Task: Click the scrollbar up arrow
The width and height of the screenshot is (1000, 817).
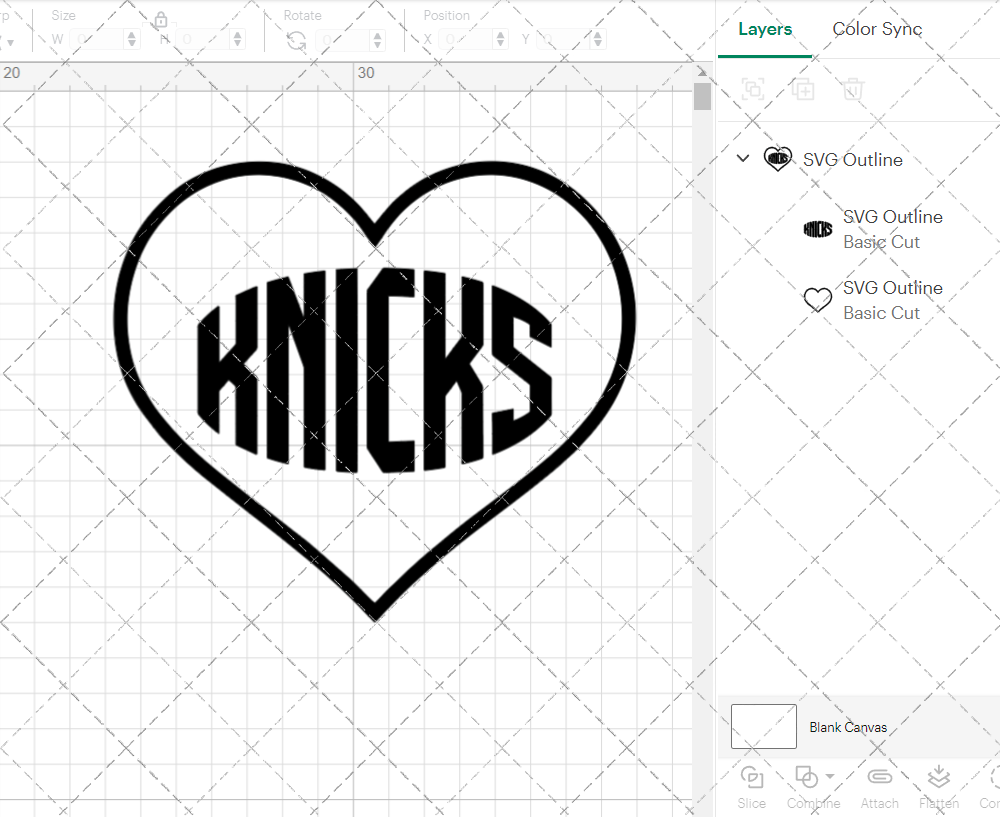Action: [702, 71]
